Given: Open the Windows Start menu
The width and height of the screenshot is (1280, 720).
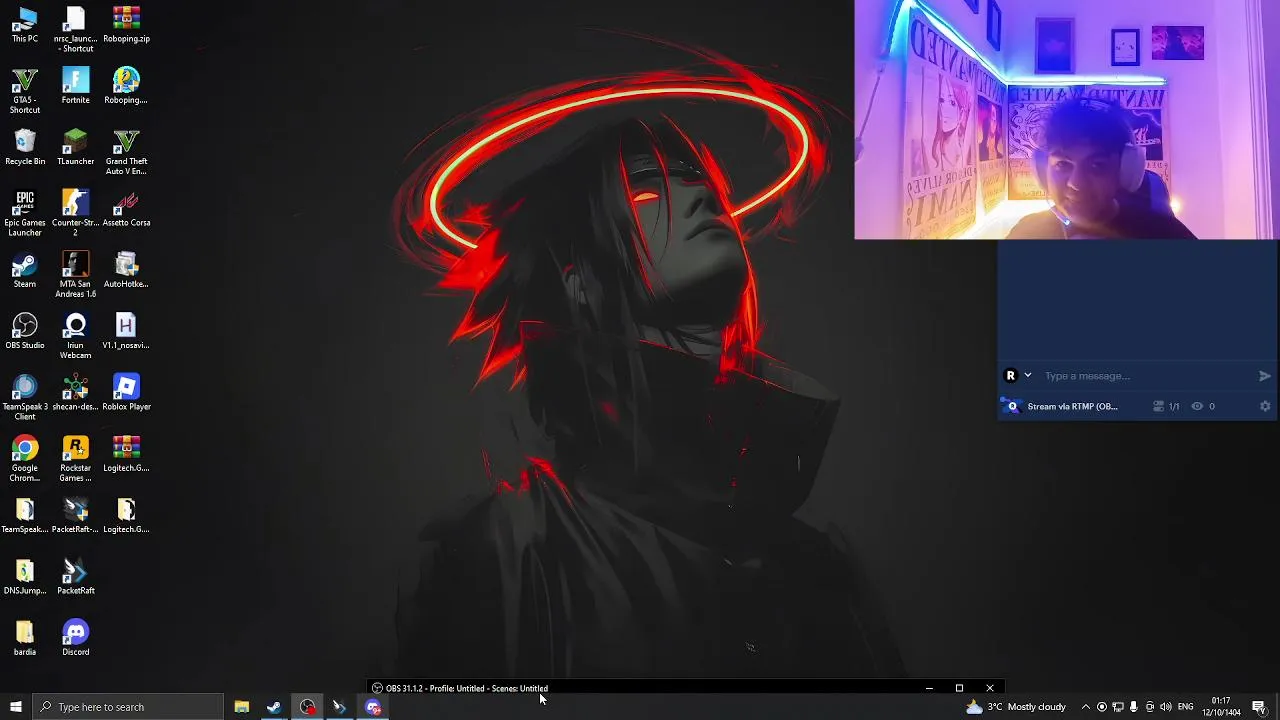Looking at the screenshot, I should pos(15,707).
